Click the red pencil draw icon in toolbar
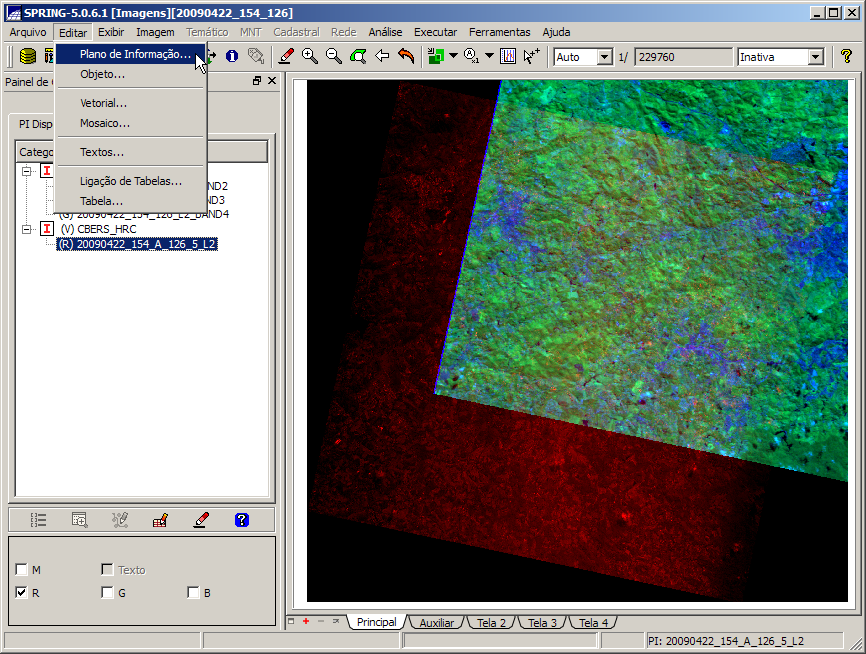Image resolution: width=866 pixels, height=654 pixels. pyautogui.click(x=286, y=57)
